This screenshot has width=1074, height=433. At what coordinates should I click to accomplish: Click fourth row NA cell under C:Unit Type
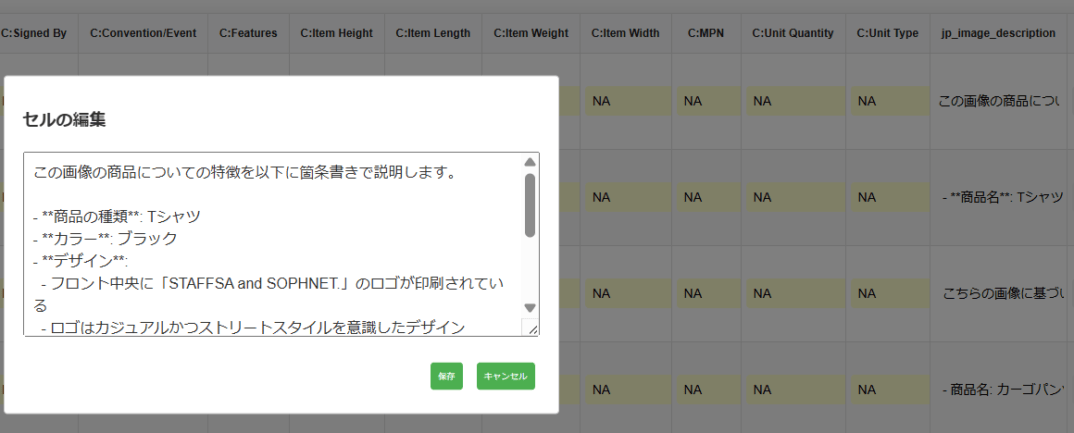point(887,389)
